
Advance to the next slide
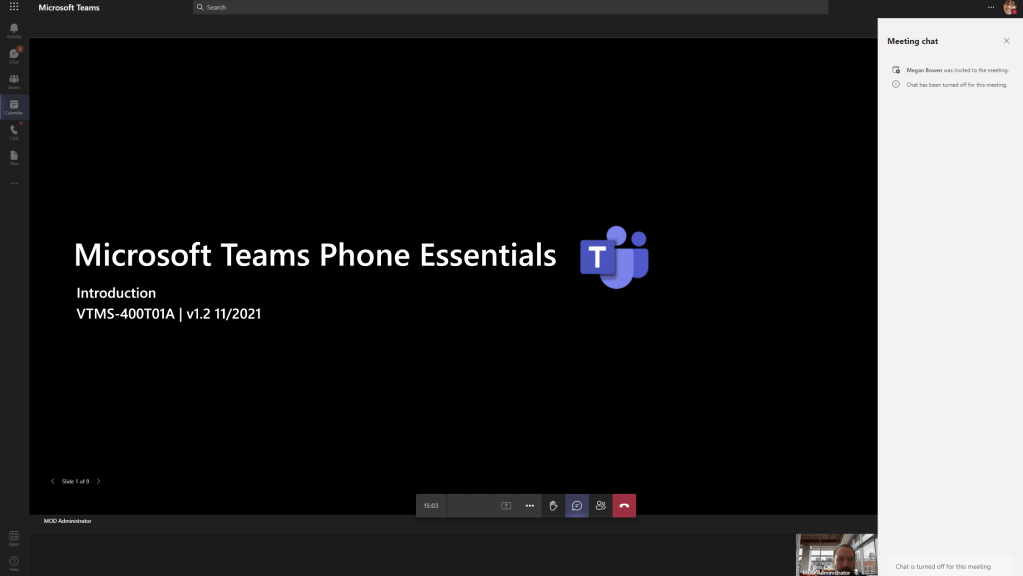[98, 481]
